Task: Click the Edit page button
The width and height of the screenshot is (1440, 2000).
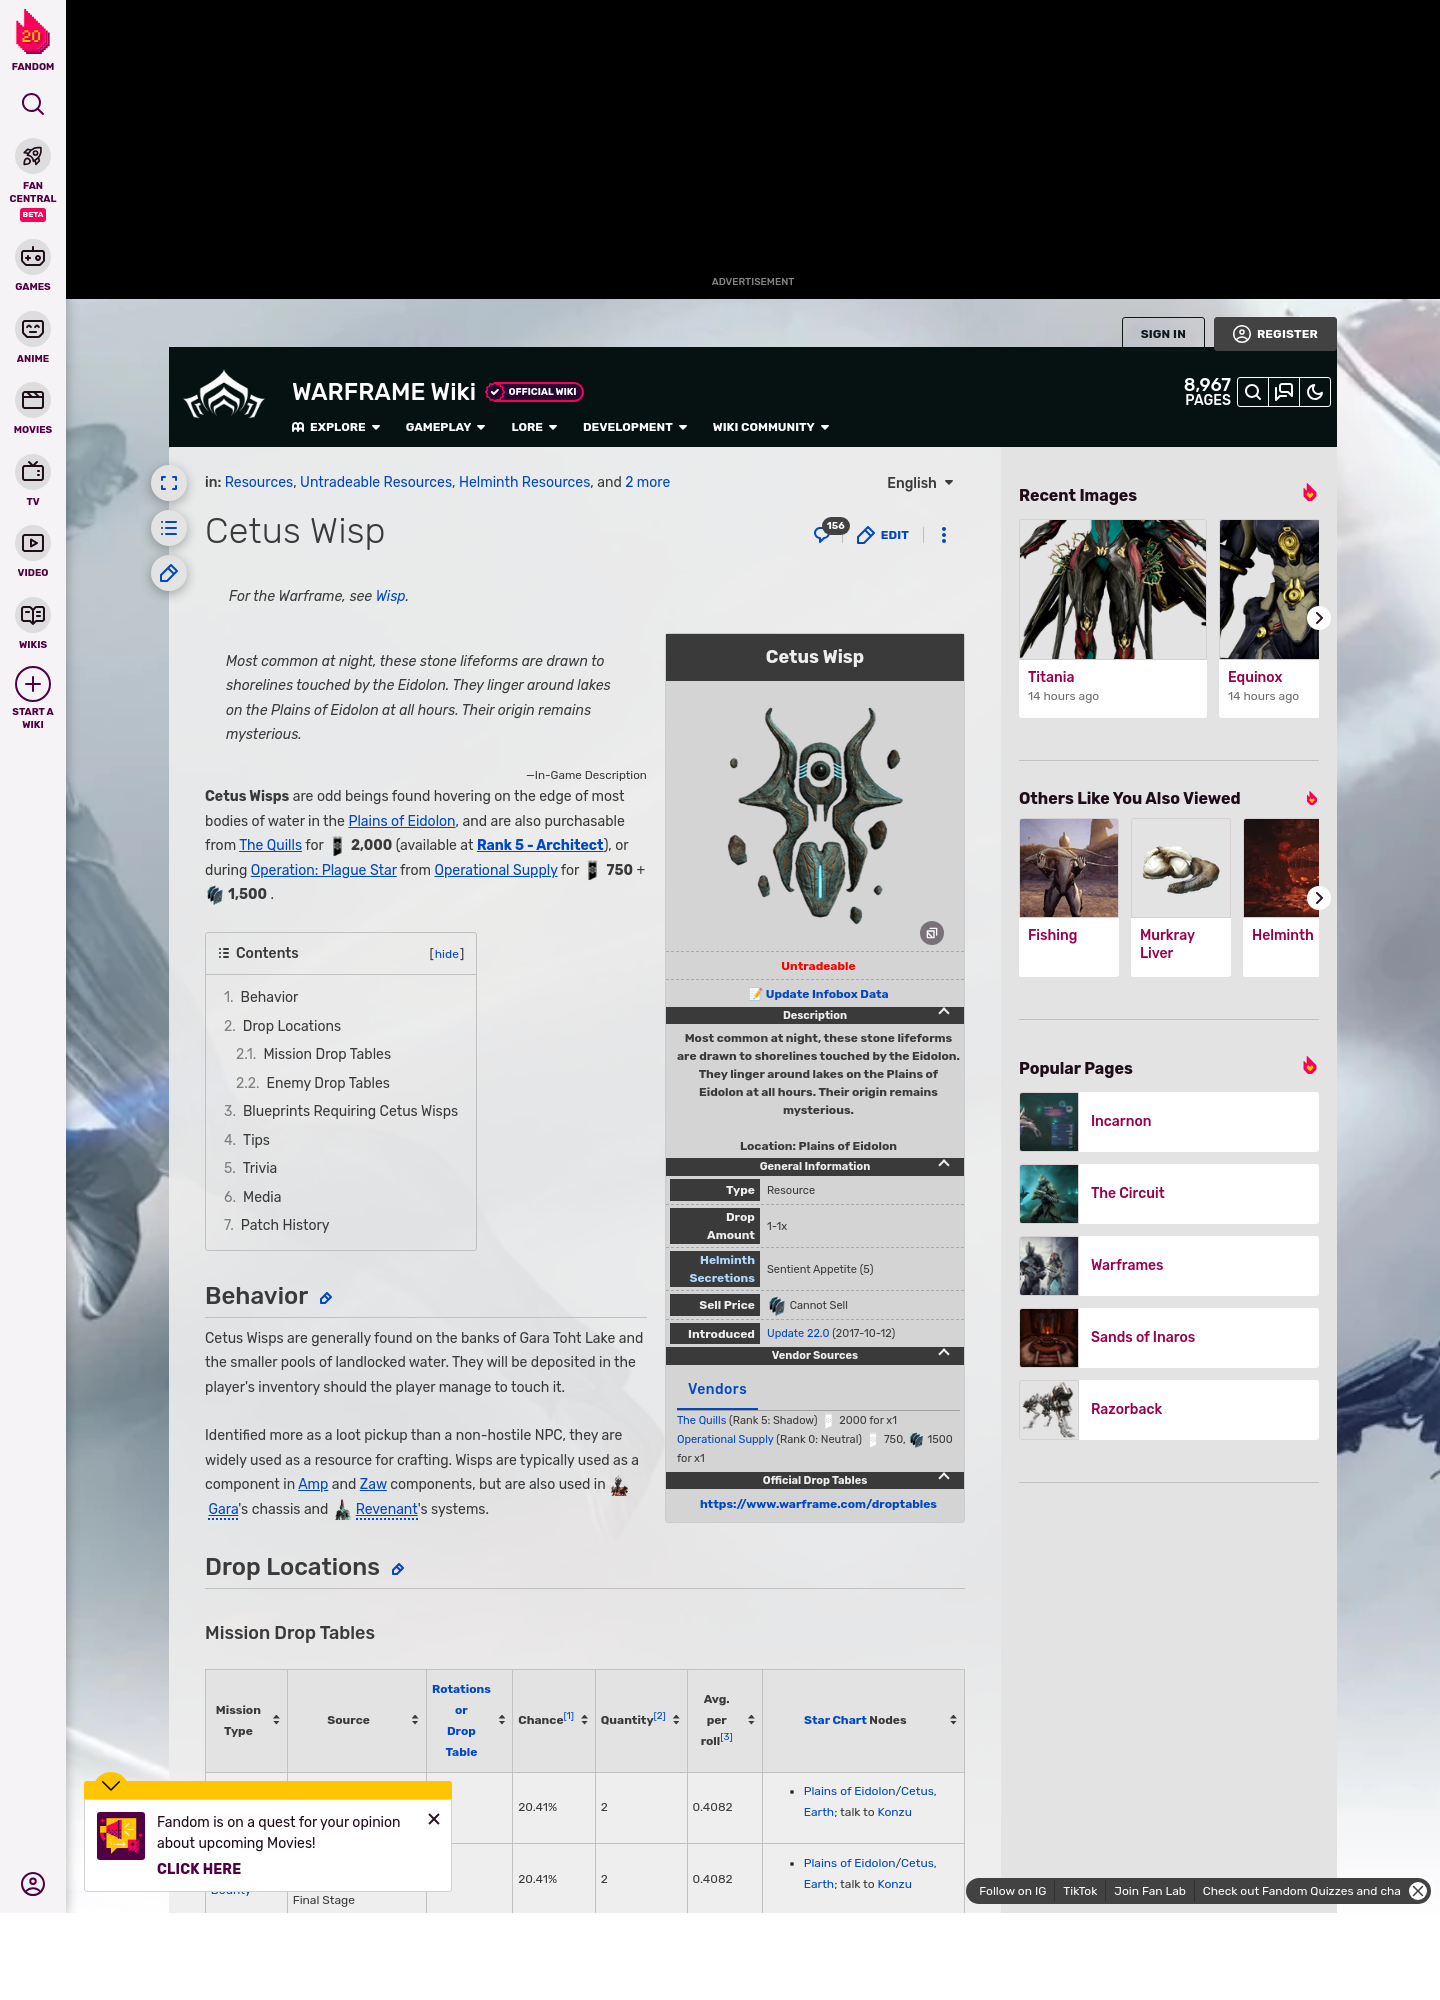Action: click(883, 535)
